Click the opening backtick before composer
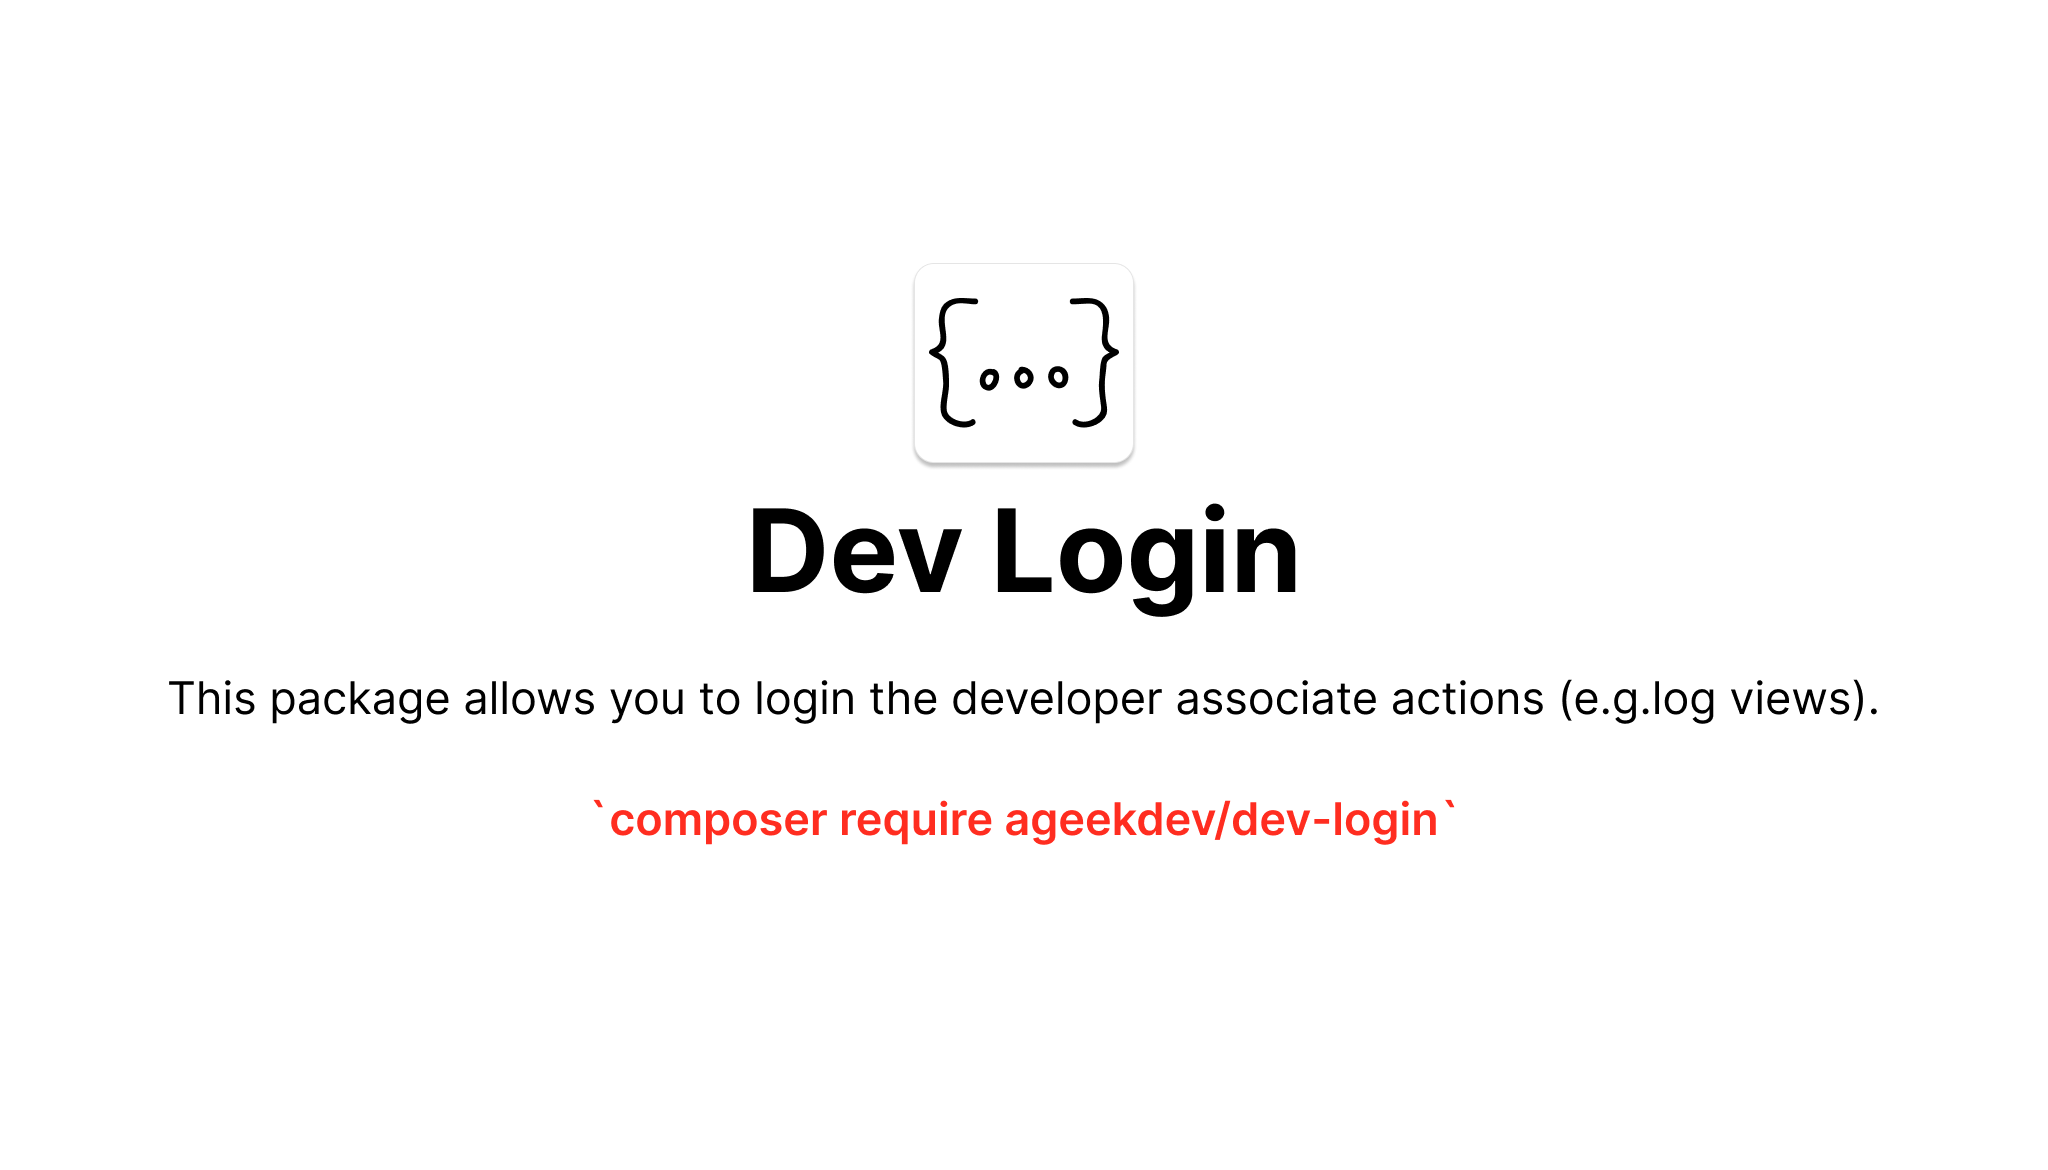The image size is (2048, 1170). pos(599,806)
